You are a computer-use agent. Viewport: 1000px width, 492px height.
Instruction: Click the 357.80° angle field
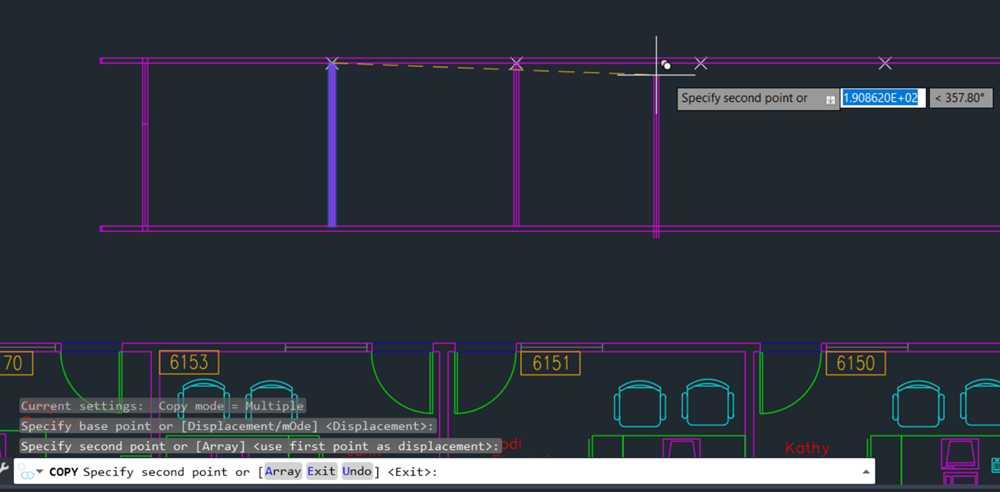point(960,98)
